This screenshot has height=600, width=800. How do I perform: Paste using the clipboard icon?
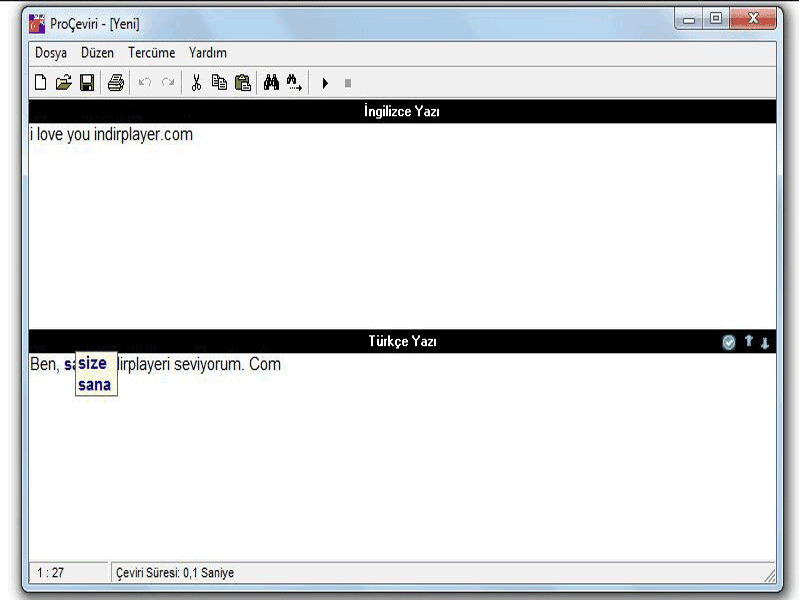tap(243, 83)
